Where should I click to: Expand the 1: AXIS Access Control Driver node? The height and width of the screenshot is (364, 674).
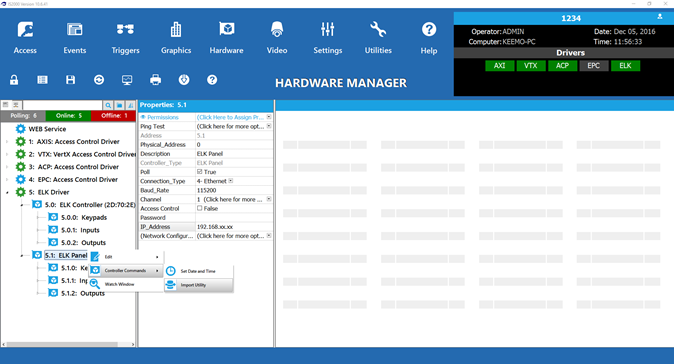[x=7, y=141]
